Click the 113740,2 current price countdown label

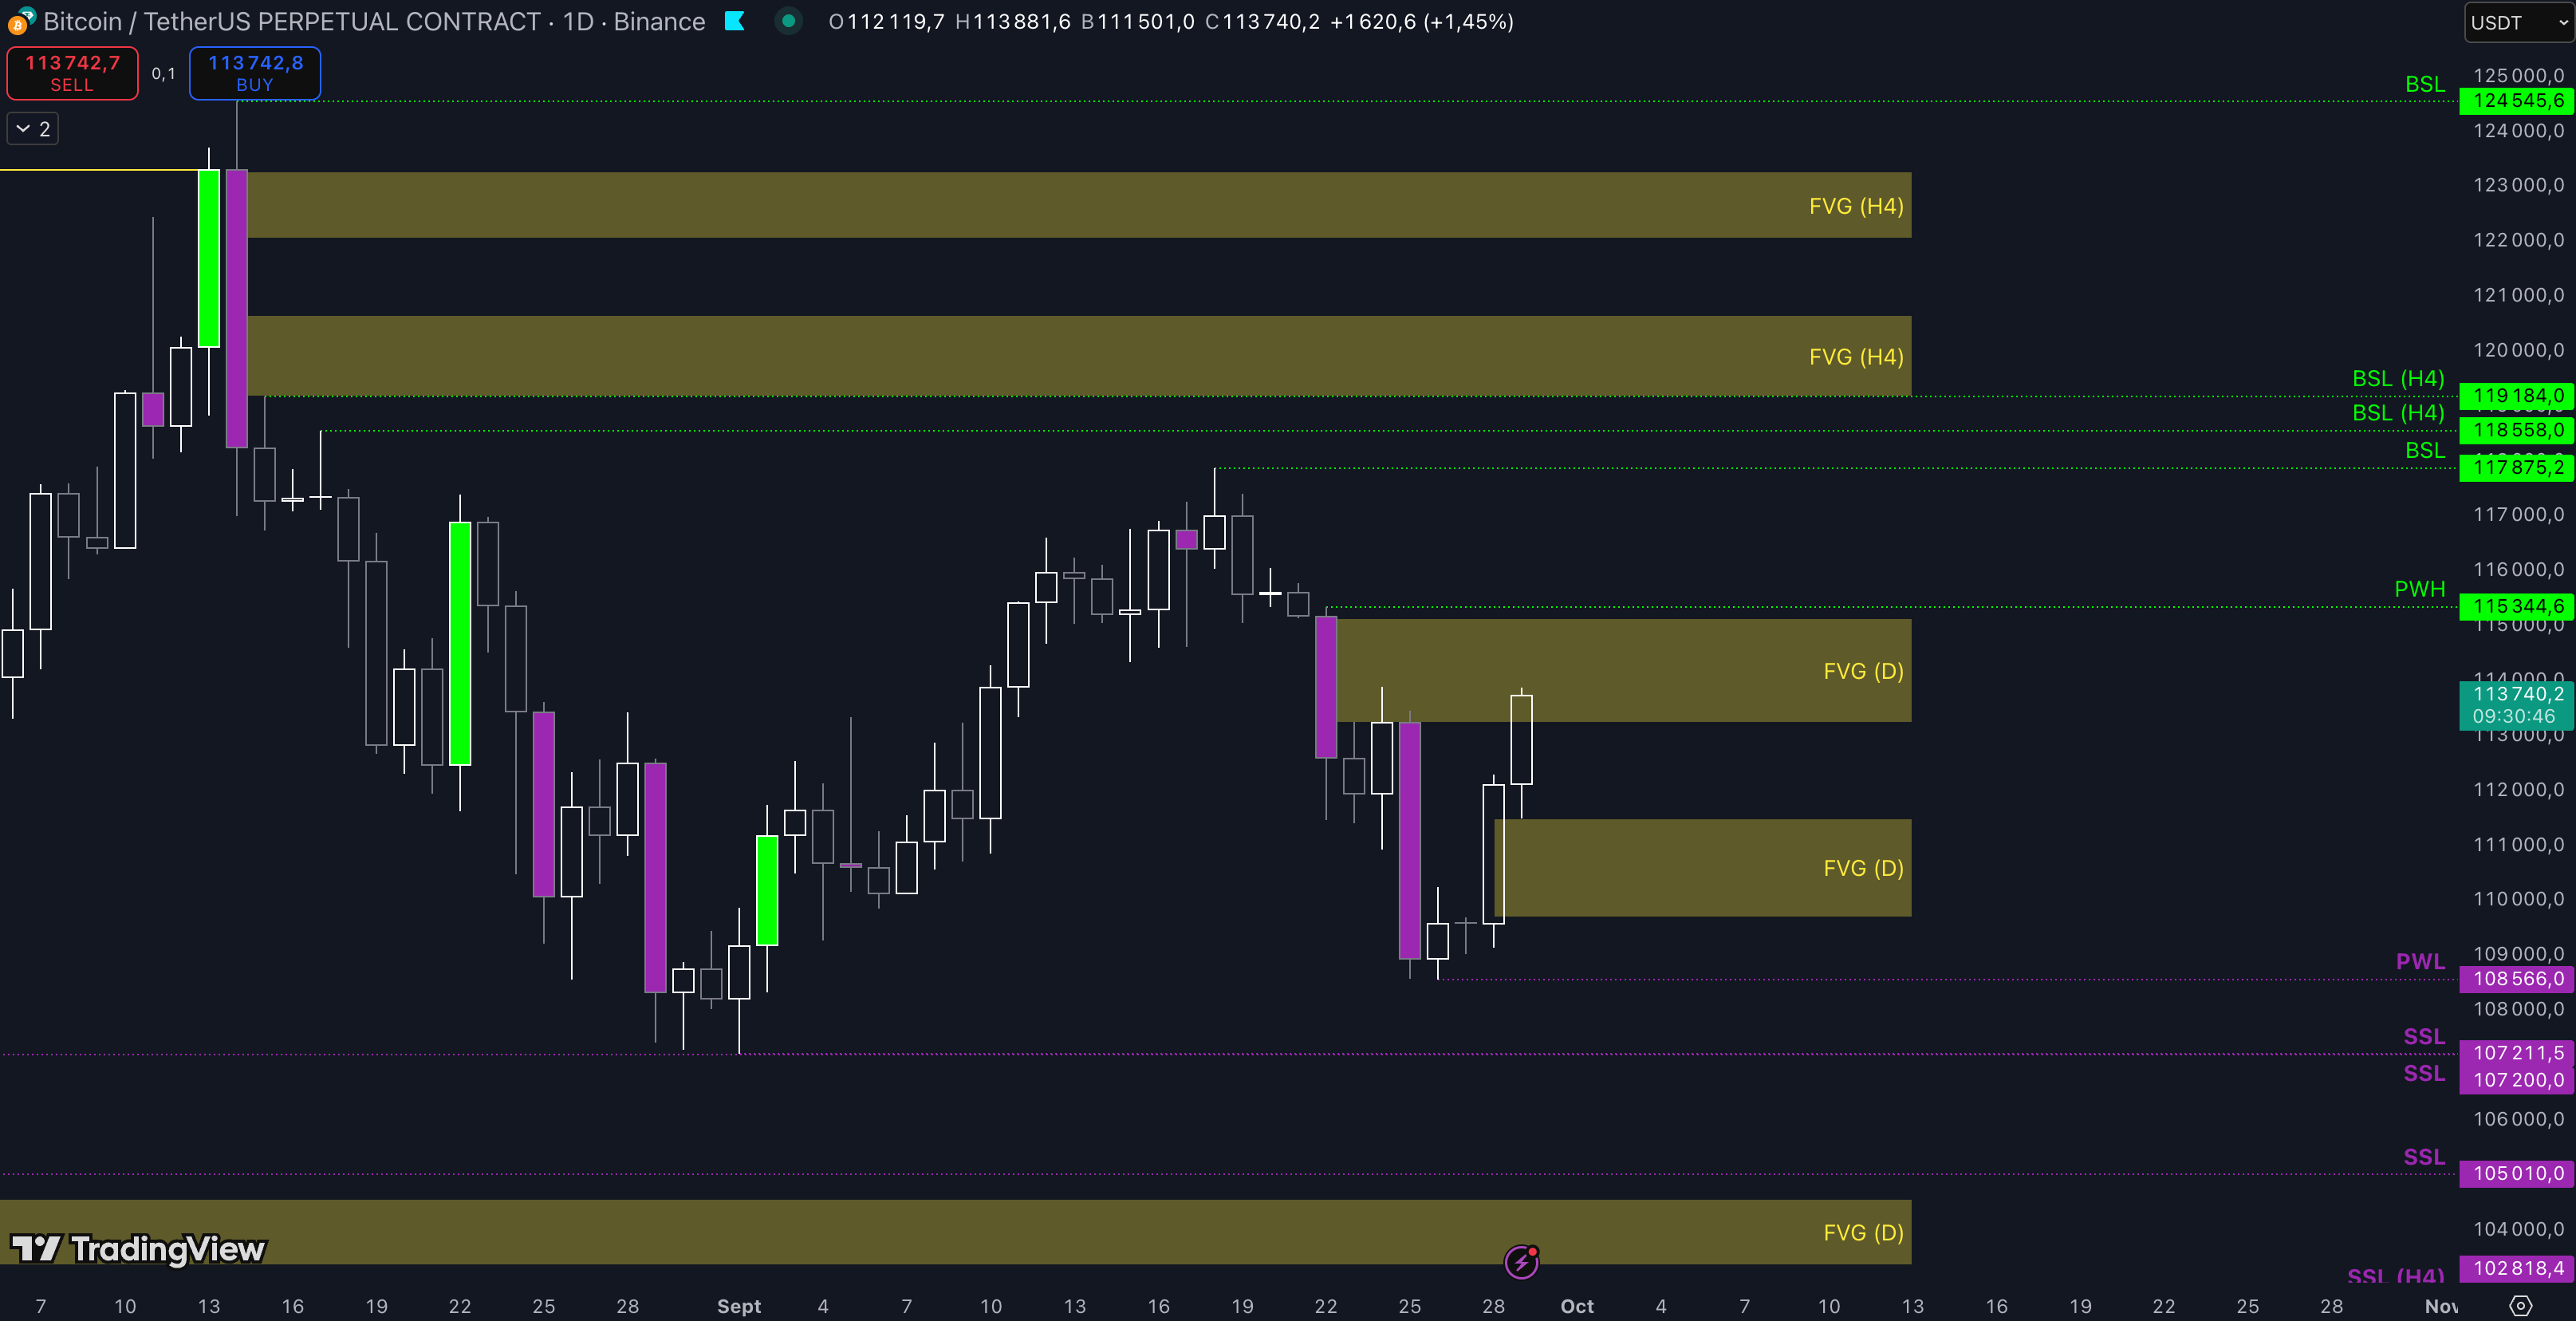pyautogui.click(x=2516, y=704)
